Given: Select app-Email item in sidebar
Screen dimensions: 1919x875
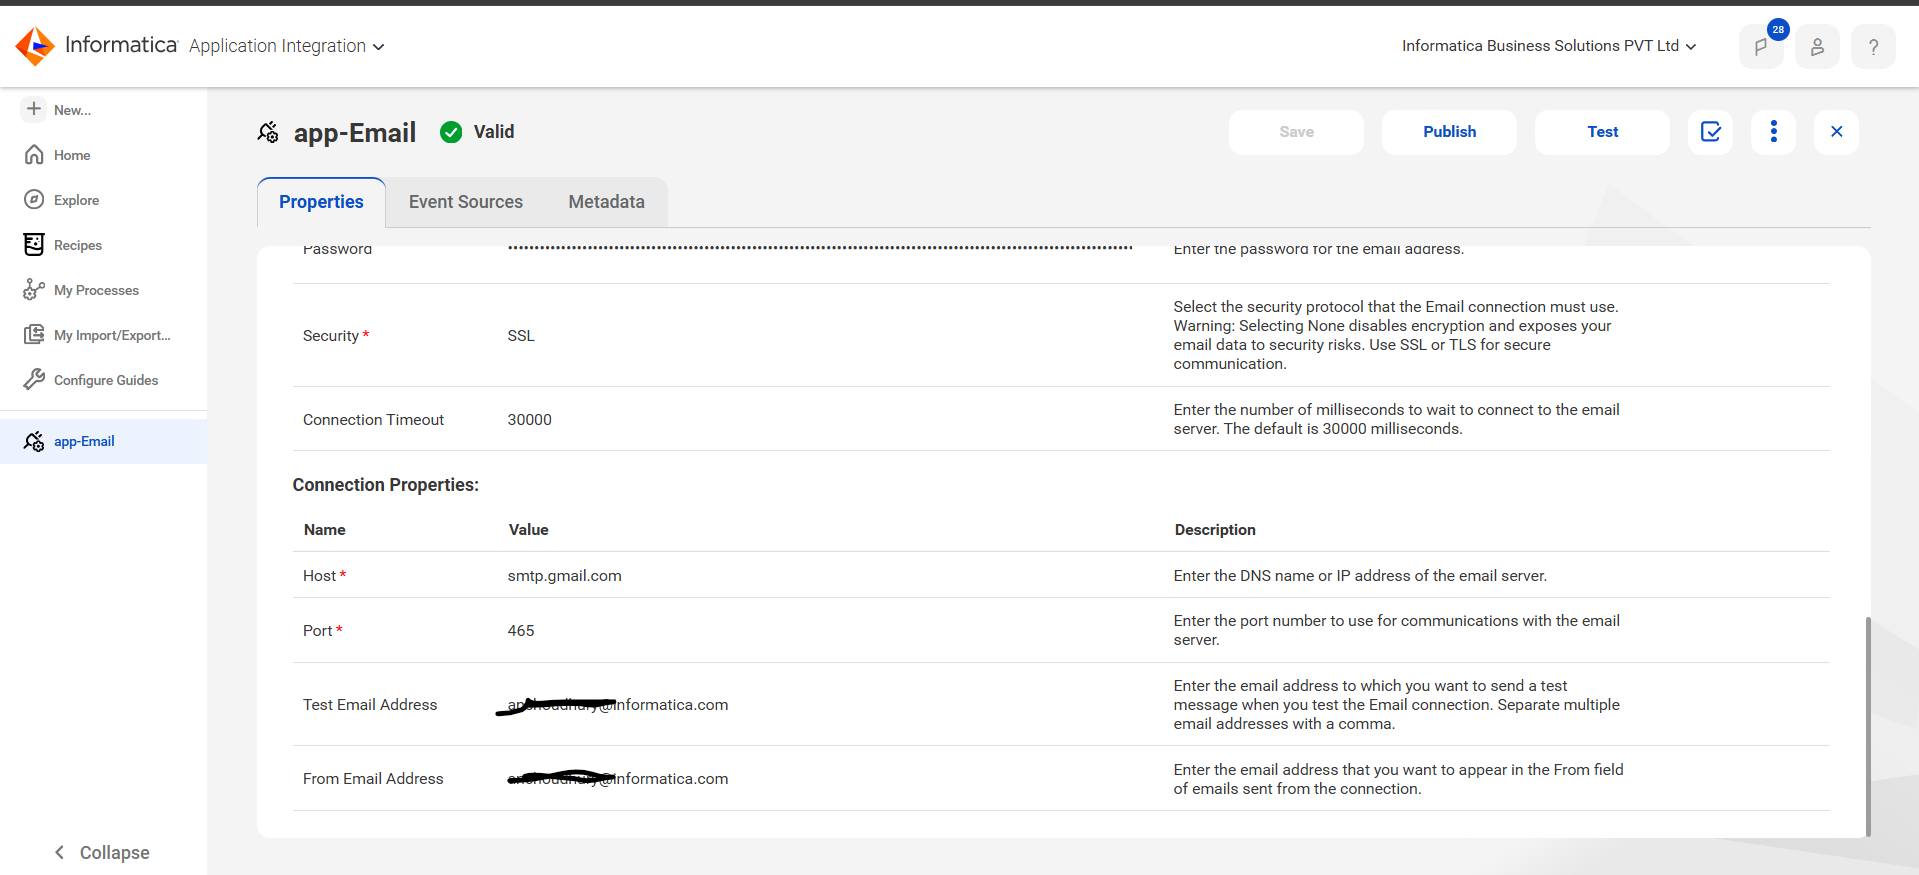Looking at the screenshot, I should click(103, 441).
